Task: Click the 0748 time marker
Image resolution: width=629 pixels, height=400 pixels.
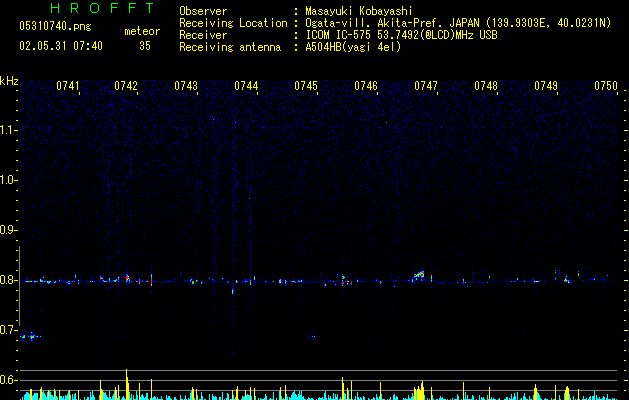Action: (x=486, y=86)
